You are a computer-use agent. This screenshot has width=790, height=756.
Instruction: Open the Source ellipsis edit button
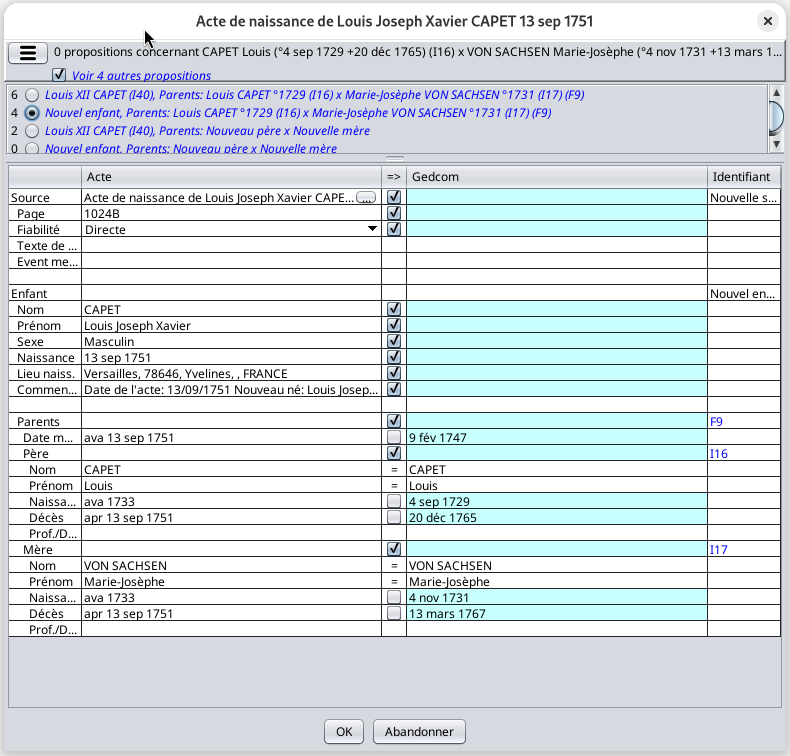click(366, 197)
